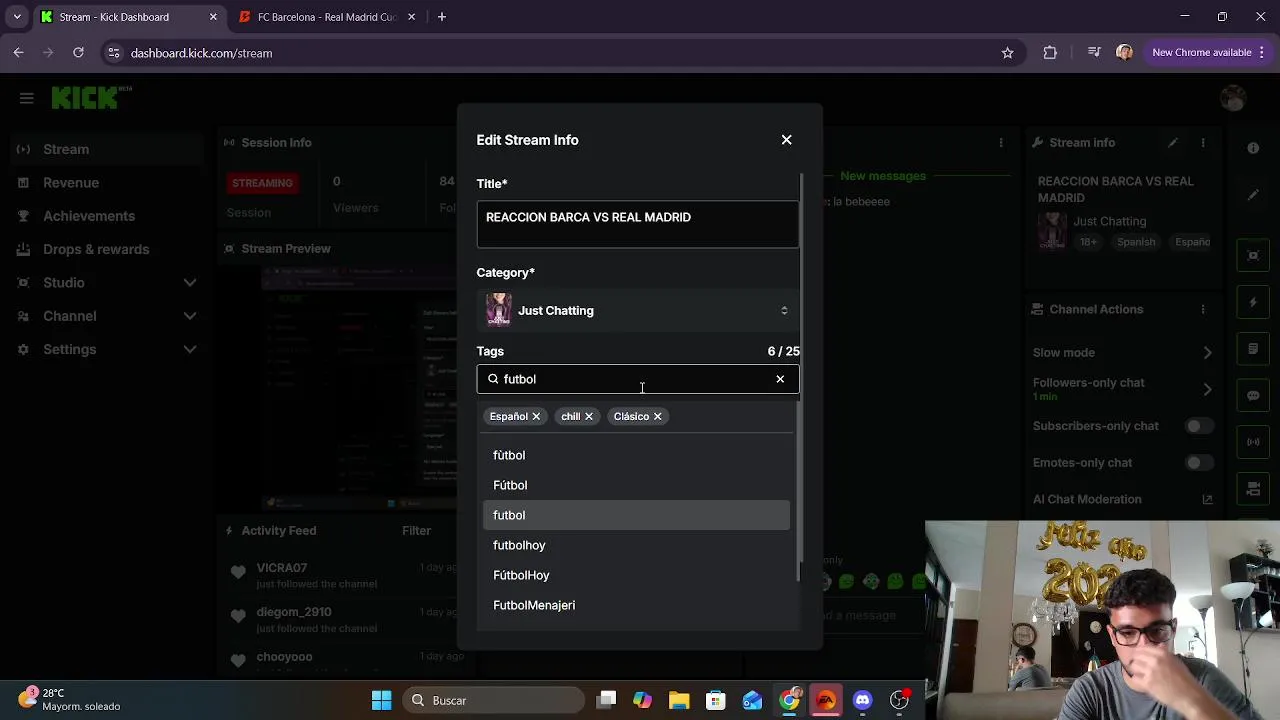The image size is (1280, 720).
Task: Open the Just Chatting category dropdown
Action: tap(638, 310)
